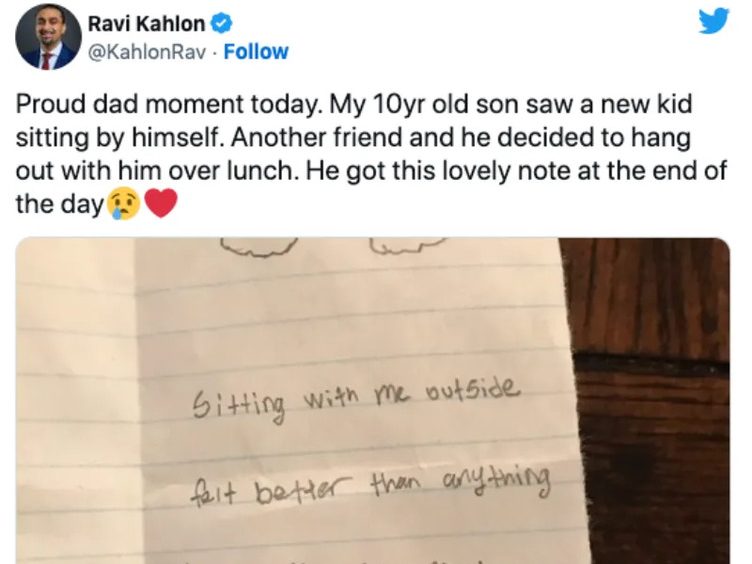Select the tweet text starting 'Proud dad moment'
Screen dimensions: 752x564
371,153
